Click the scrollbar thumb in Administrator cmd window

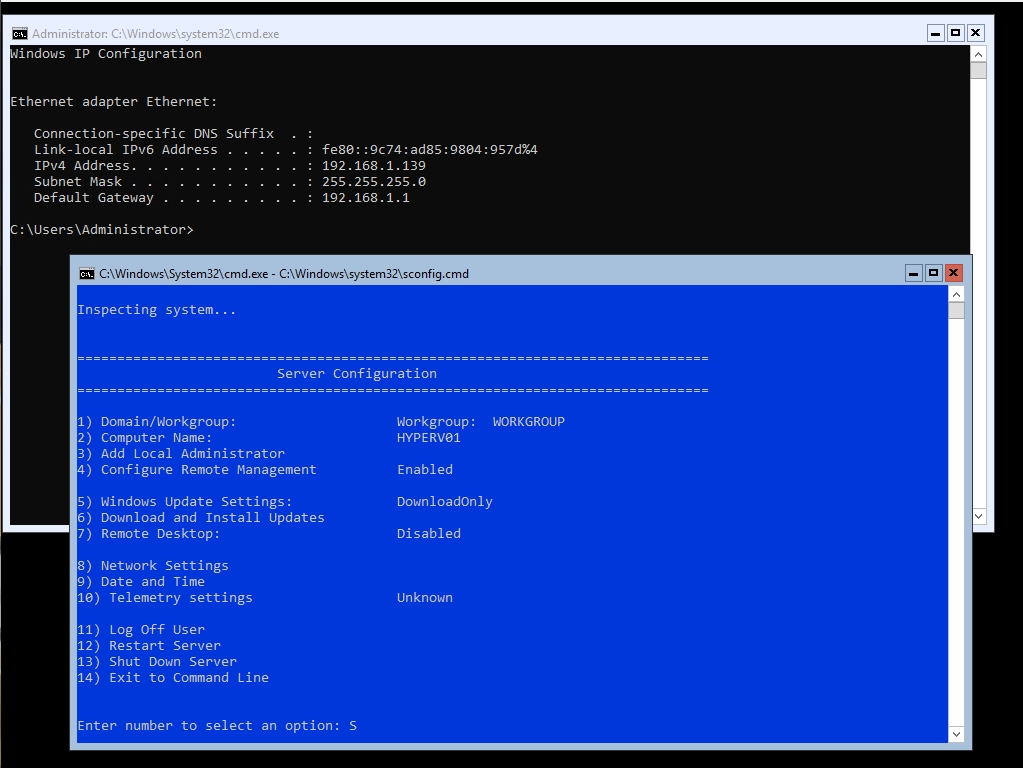tap(978, 70)
